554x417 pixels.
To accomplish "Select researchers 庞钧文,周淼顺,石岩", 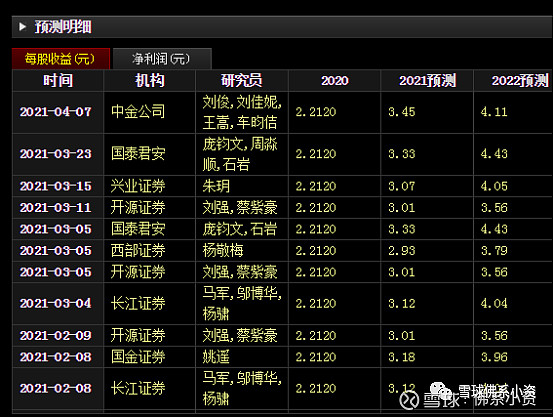I will pyautogui.click(x=240, y=154).
